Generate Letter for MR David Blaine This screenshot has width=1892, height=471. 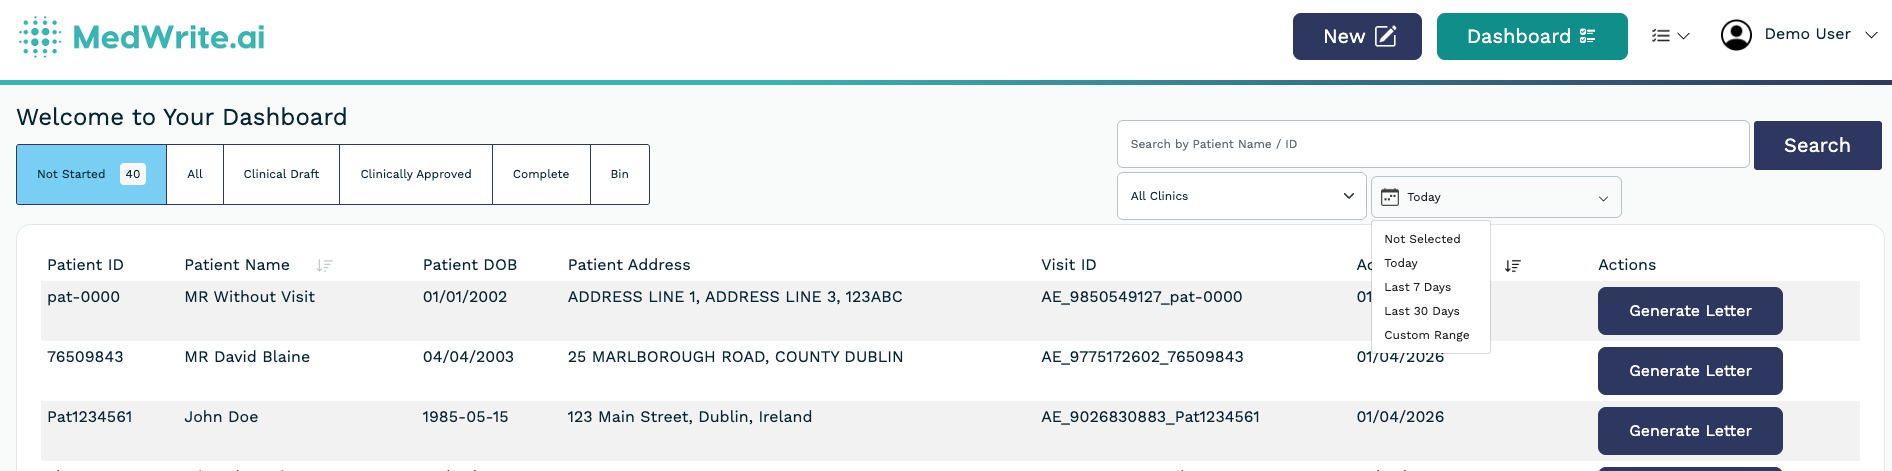[x=1689, y=371]
